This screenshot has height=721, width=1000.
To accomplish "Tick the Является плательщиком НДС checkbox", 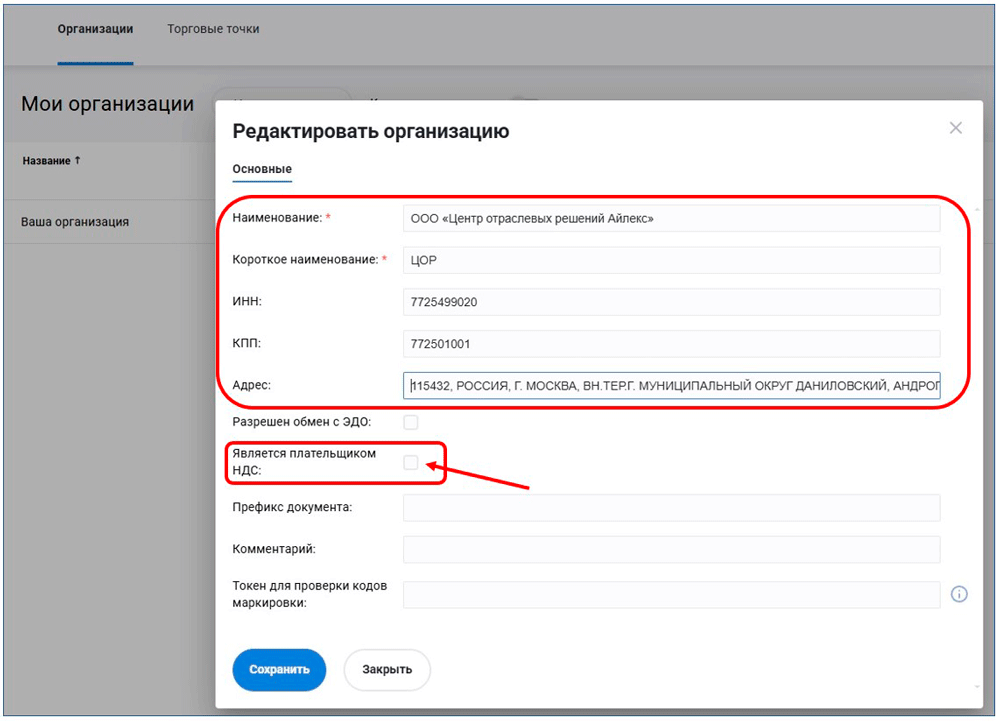I will click(x=411, y=462).
